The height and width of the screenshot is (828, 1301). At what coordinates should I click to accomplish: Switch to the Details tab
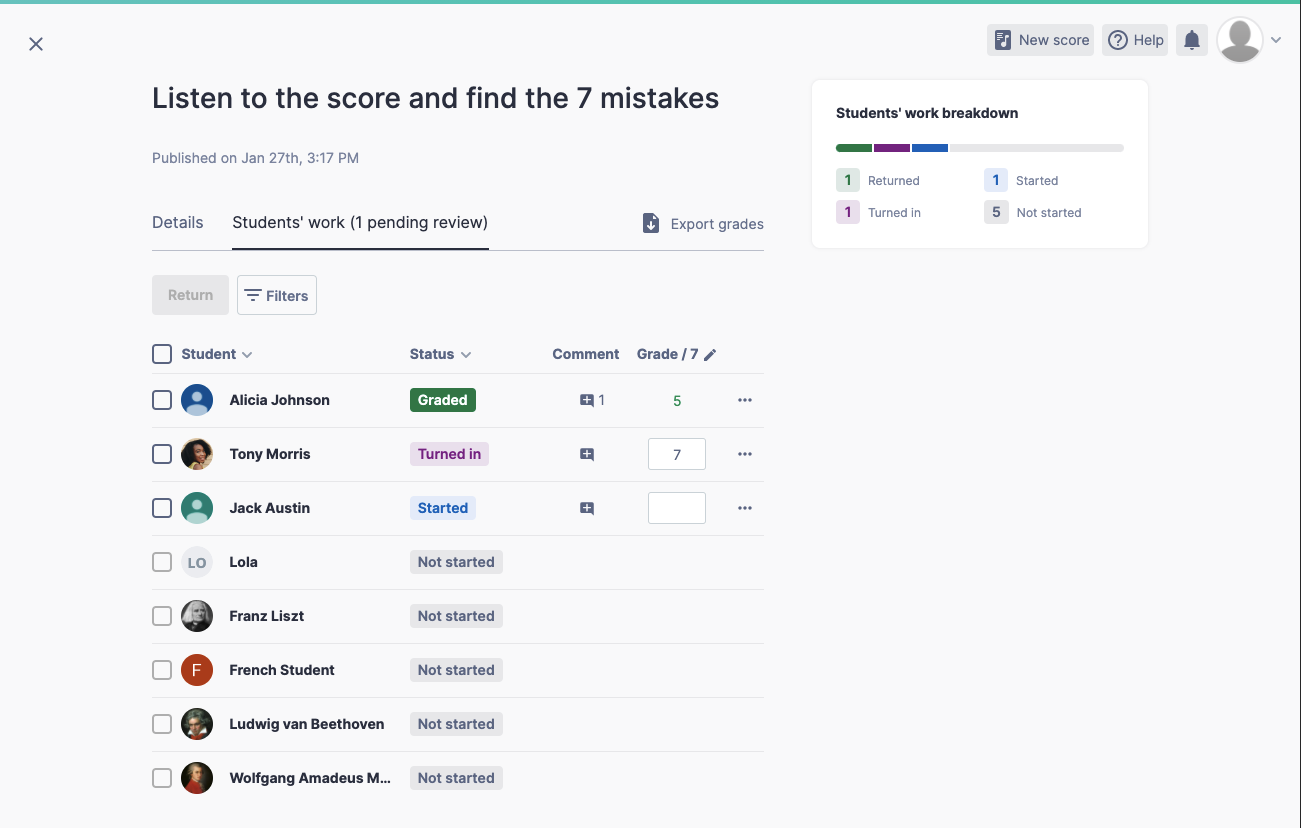tap(178, 223)
